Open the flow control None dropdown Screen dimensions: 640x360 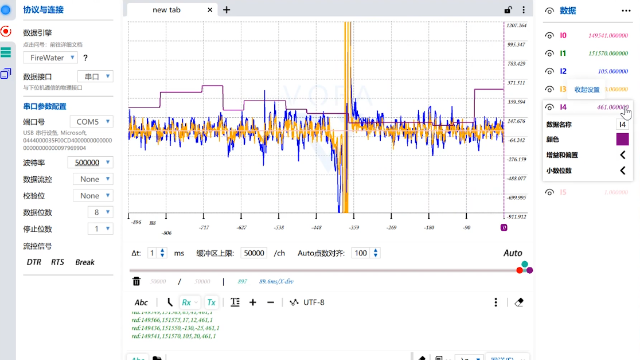coord(93,179)
